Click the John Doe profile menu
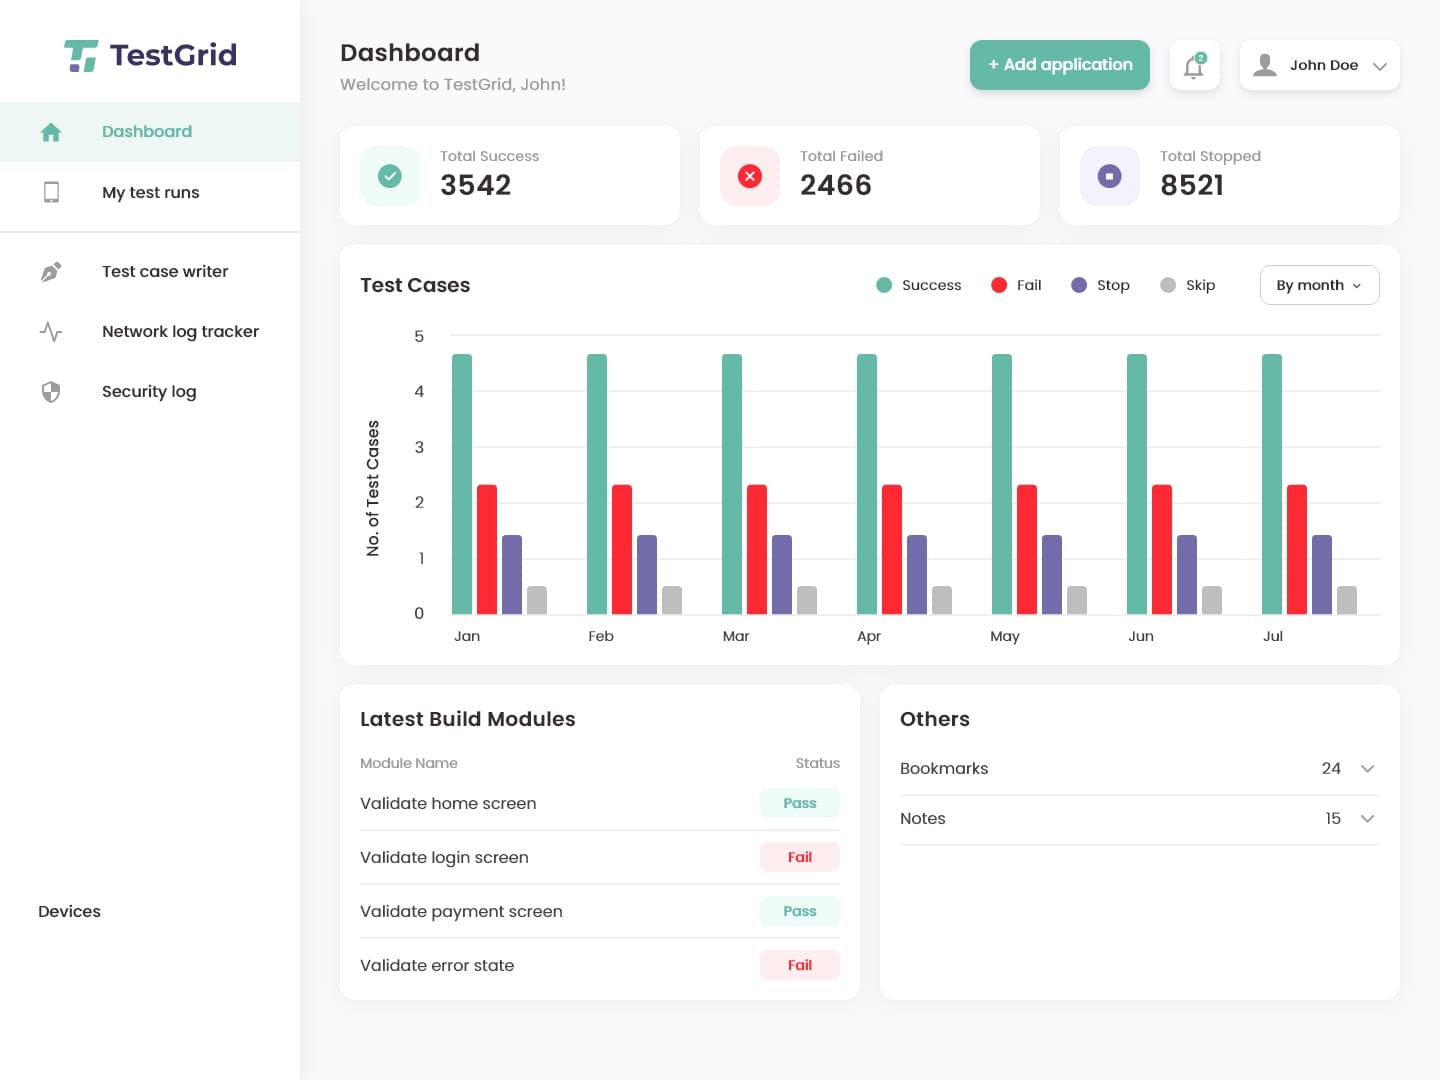Screen dimensions: 1440x1080 (1319, 65)
